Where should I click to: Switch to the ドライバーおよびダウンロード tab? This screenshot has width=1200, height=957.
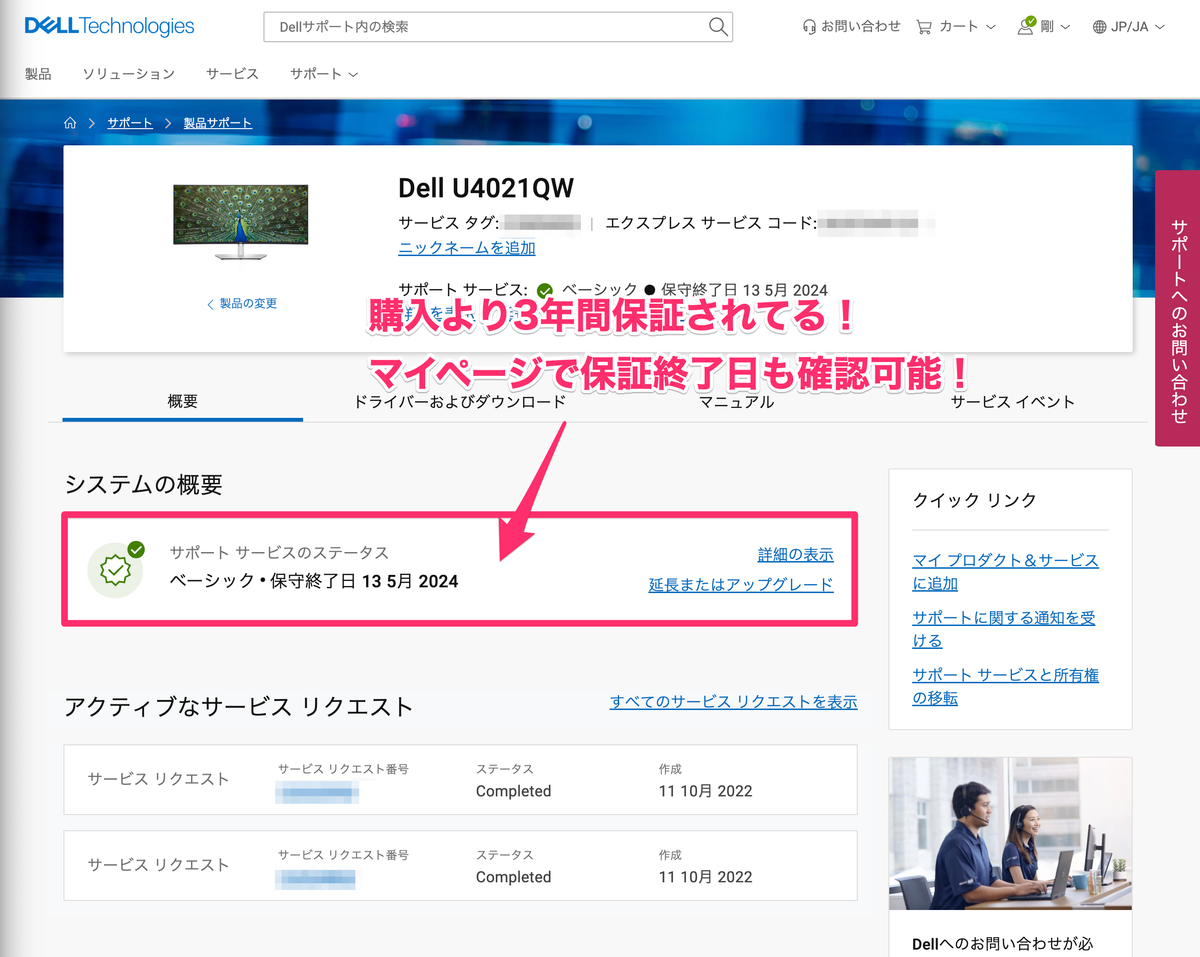[x=460, y=401]
